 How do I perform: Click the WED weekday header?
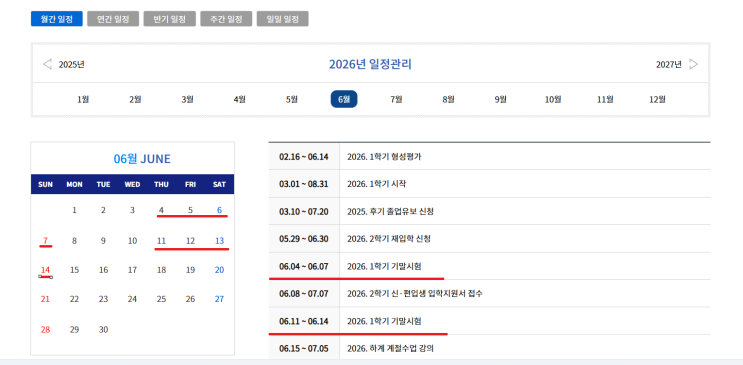[132, 185]
